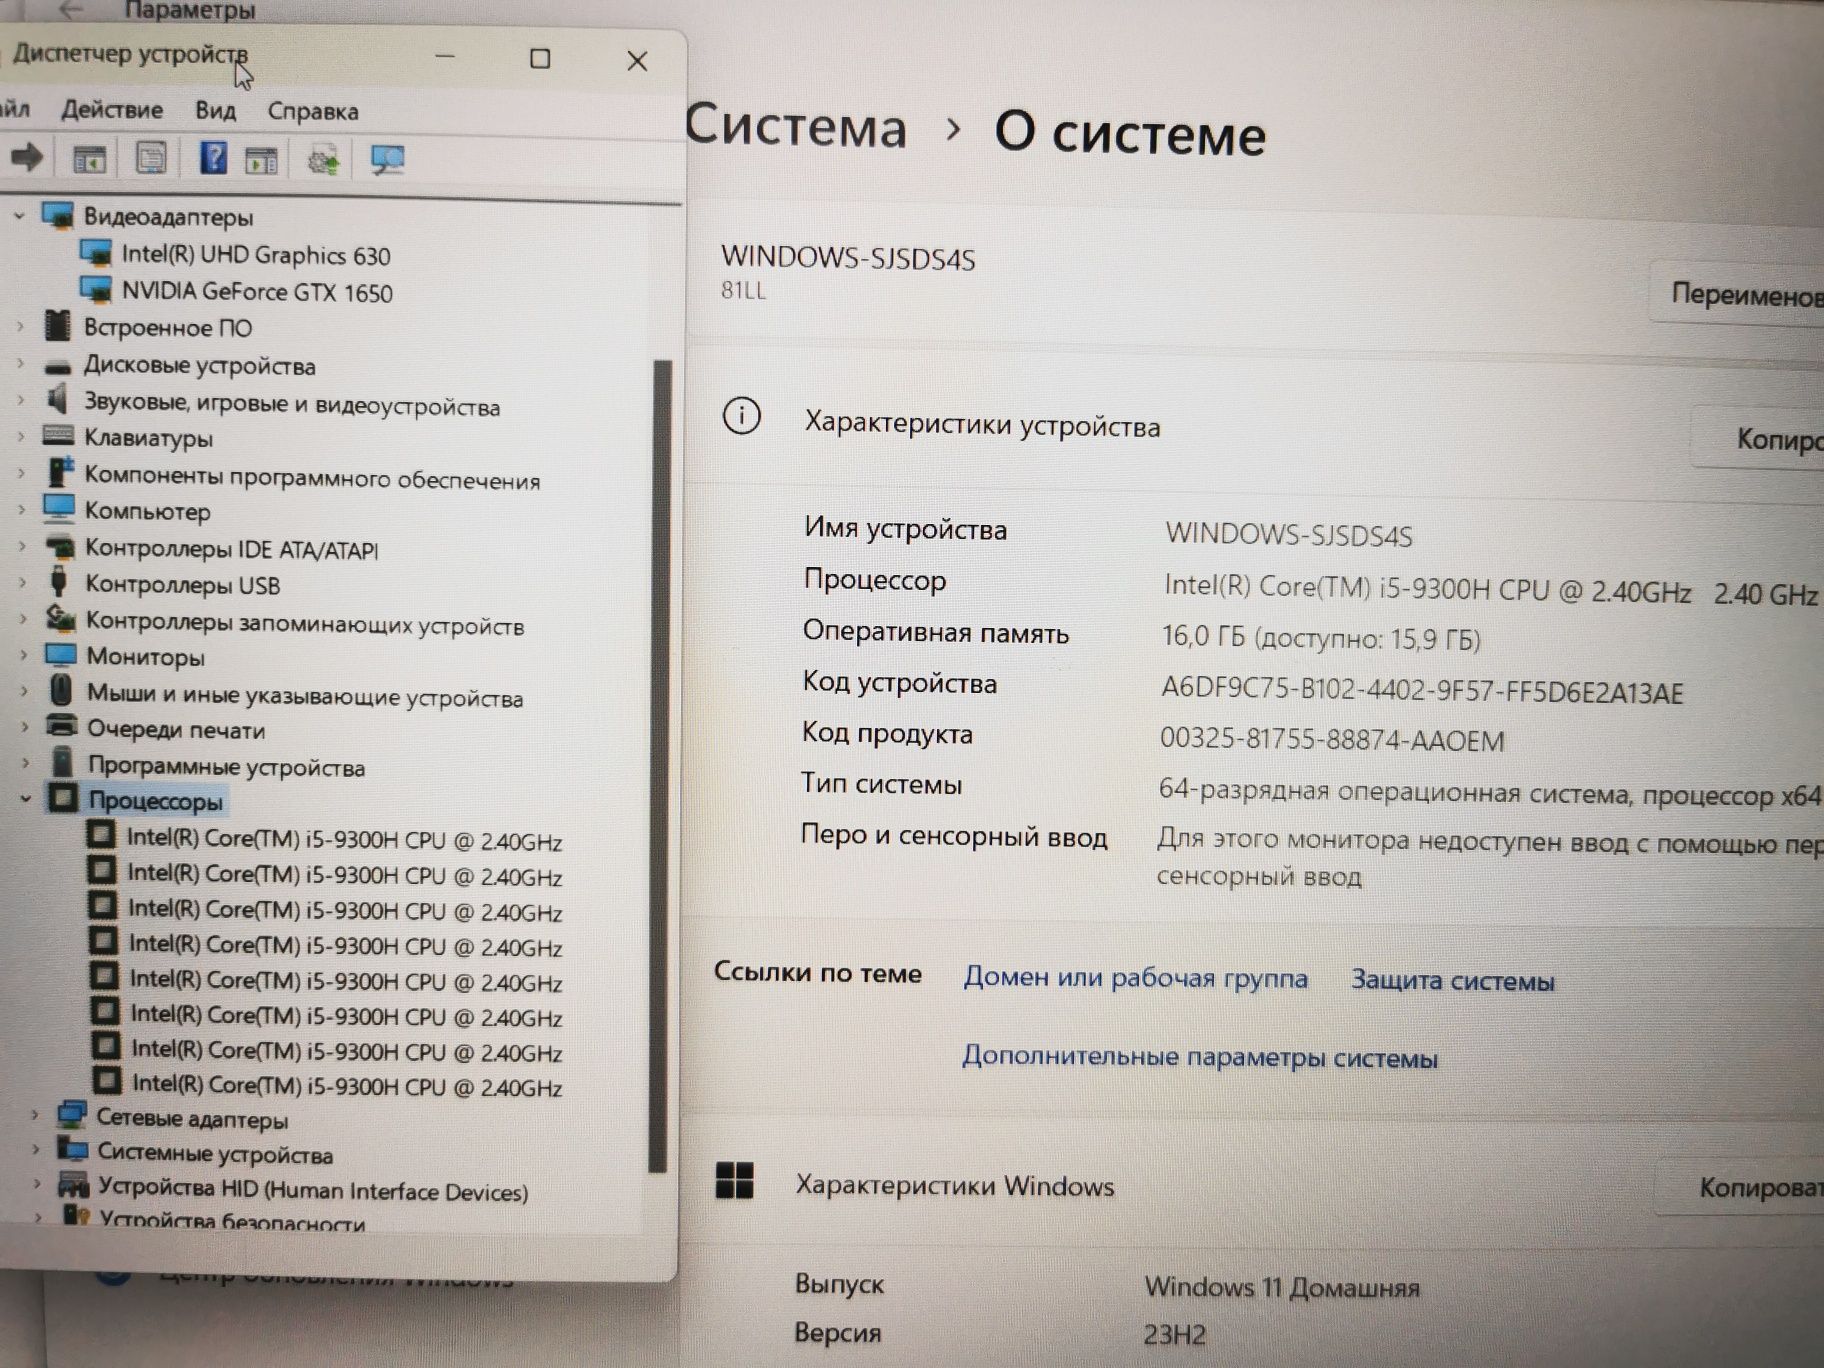Screen dimensions: 1824x1368
Task: Click the info circle icon by Характеристики устройства
Action: pyautogui.click(x=741, y=416)
